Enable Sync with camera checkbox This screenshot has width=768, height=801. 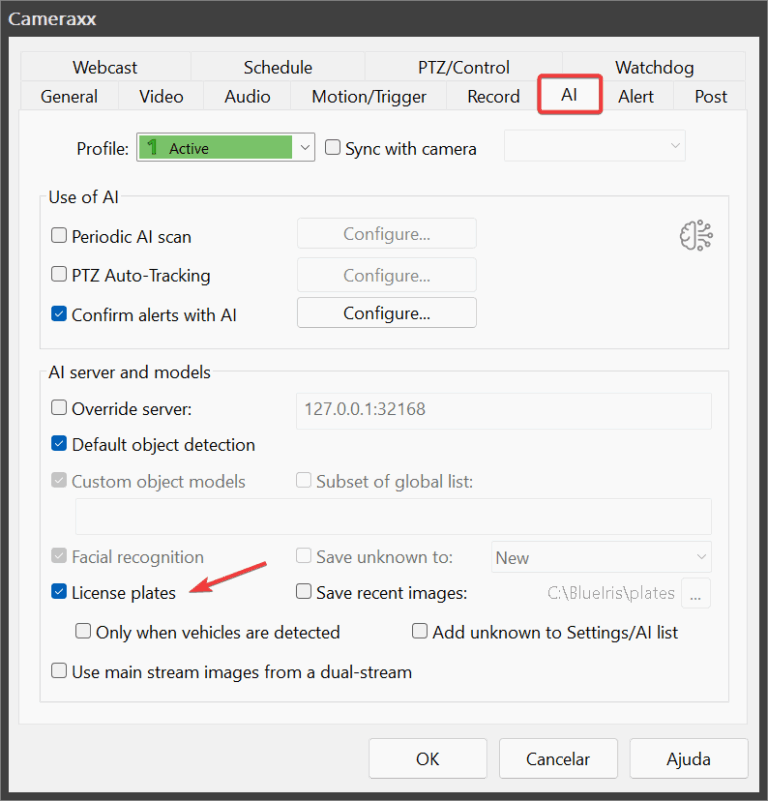334,148
